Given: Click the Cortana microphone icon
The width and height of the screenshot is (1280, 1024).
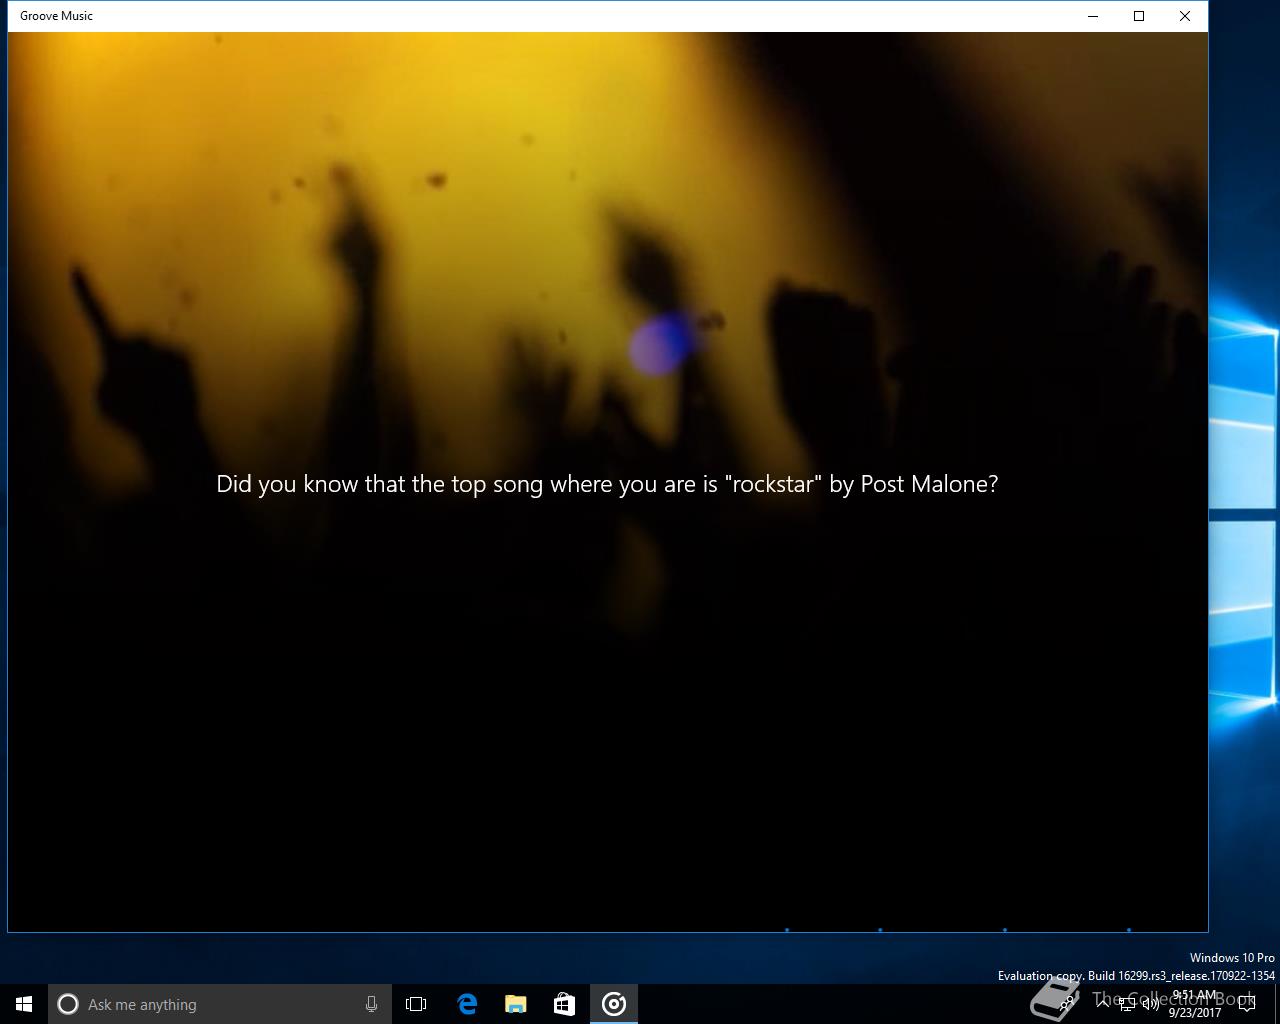Looking at the screenshot, I should click(371, 1004).
